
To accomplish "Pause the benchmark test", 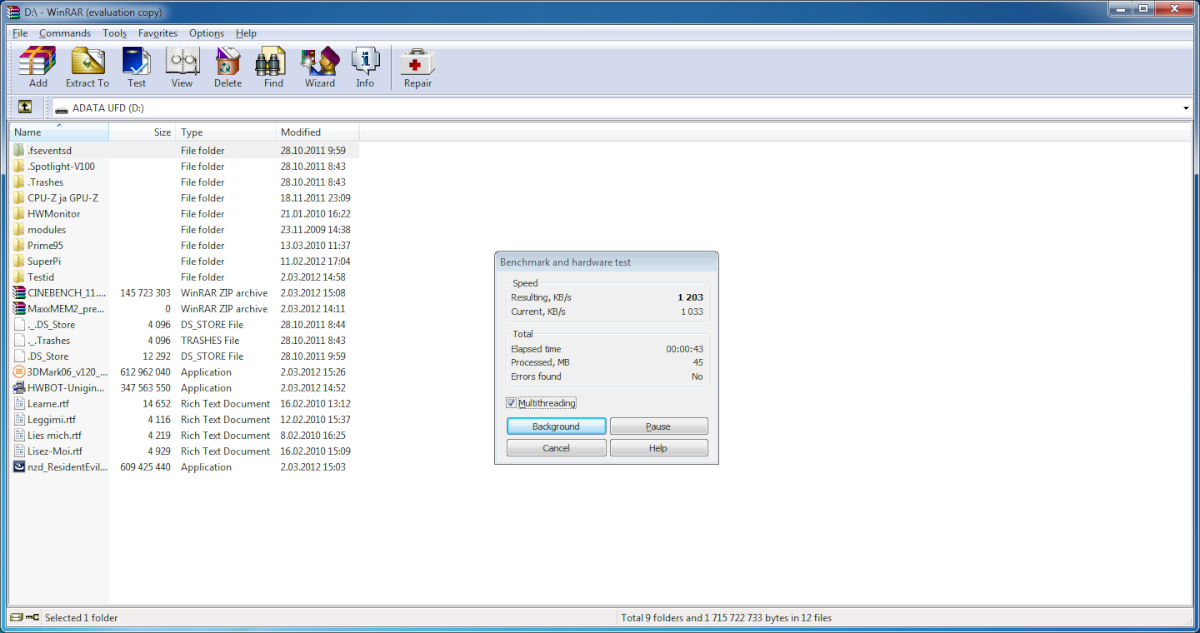I will click(659, 426).
